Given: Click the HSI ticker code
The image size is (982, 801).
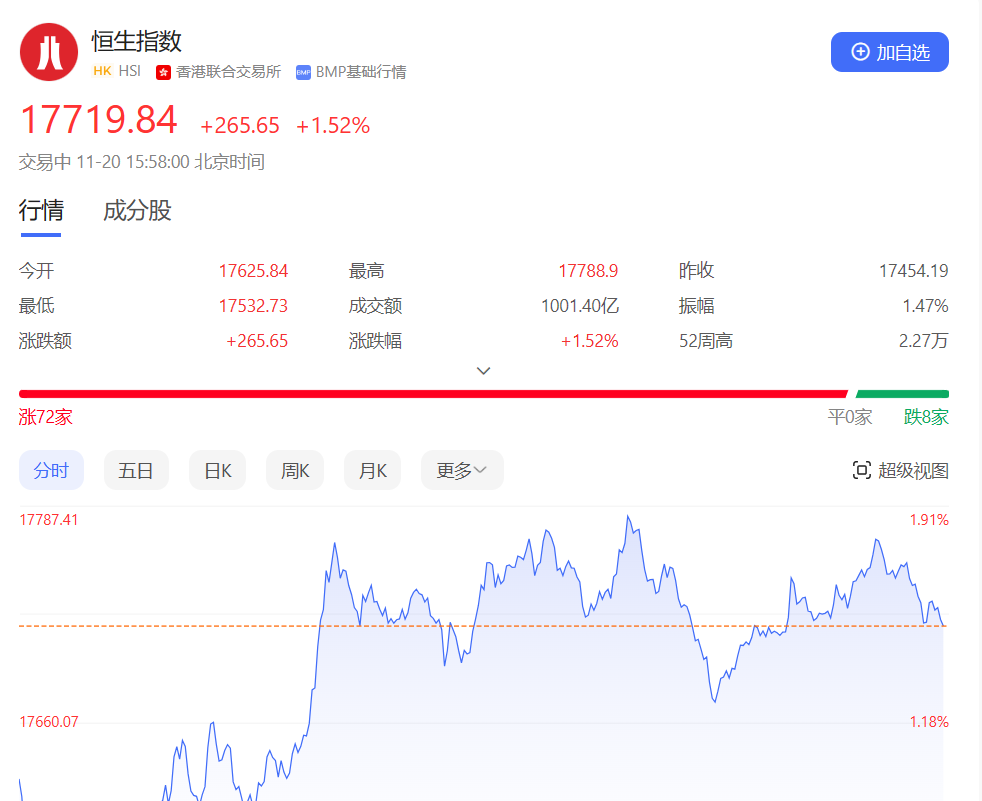Looking at the screenshot, I should tap(130, 71).
